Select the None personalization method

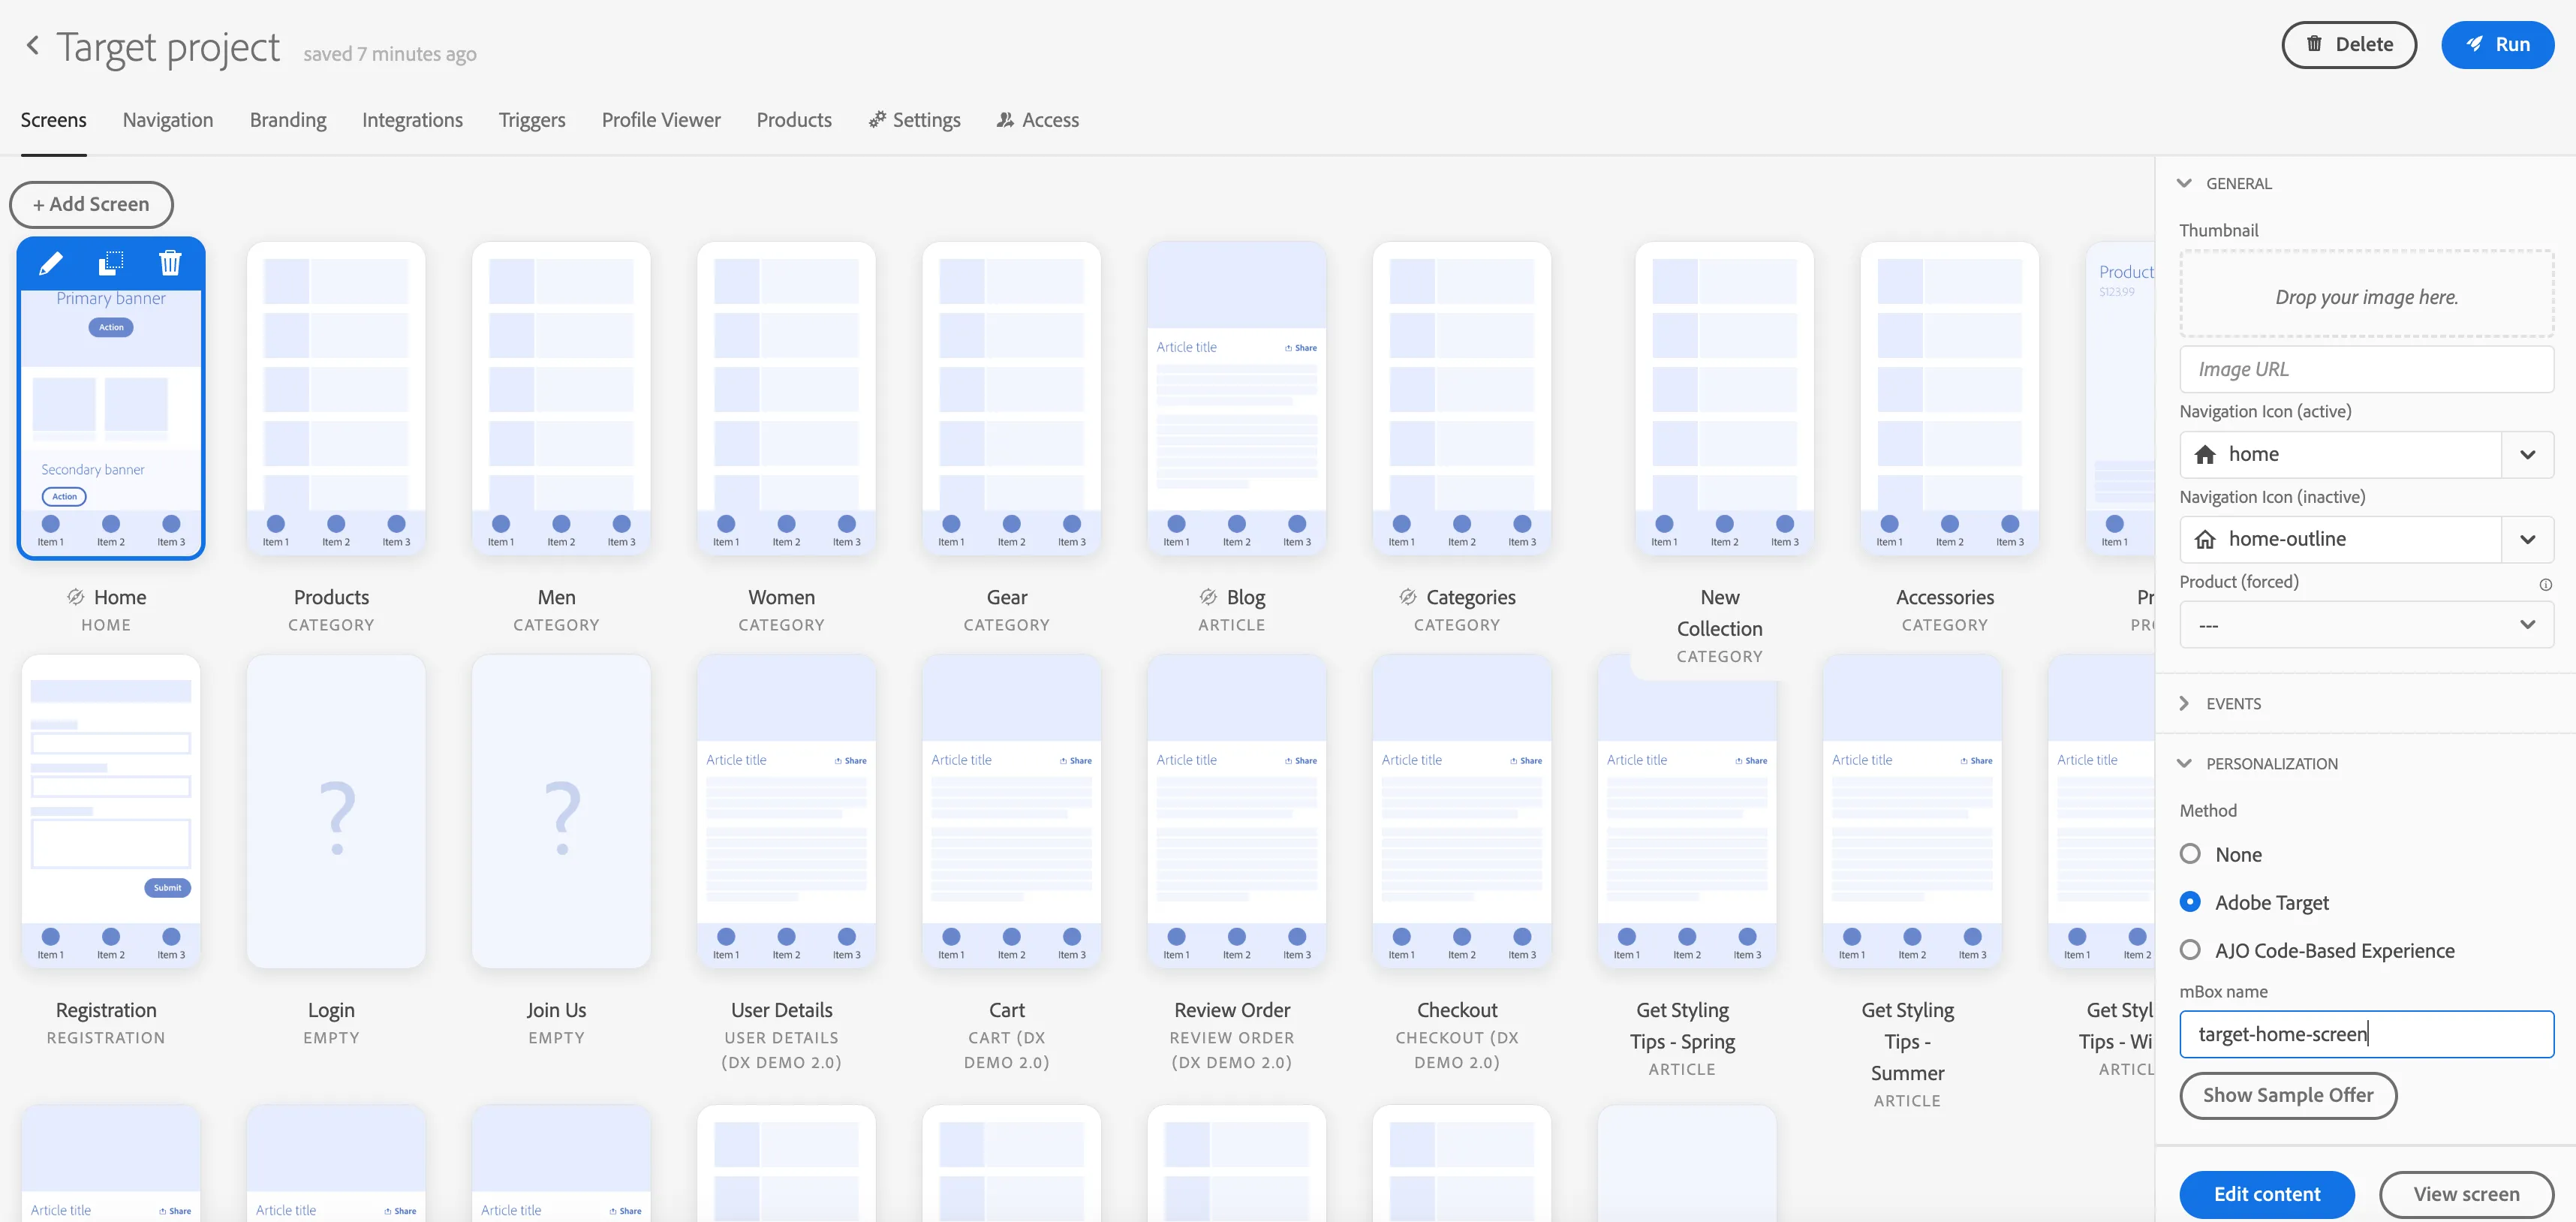[x=2190, y=854]
